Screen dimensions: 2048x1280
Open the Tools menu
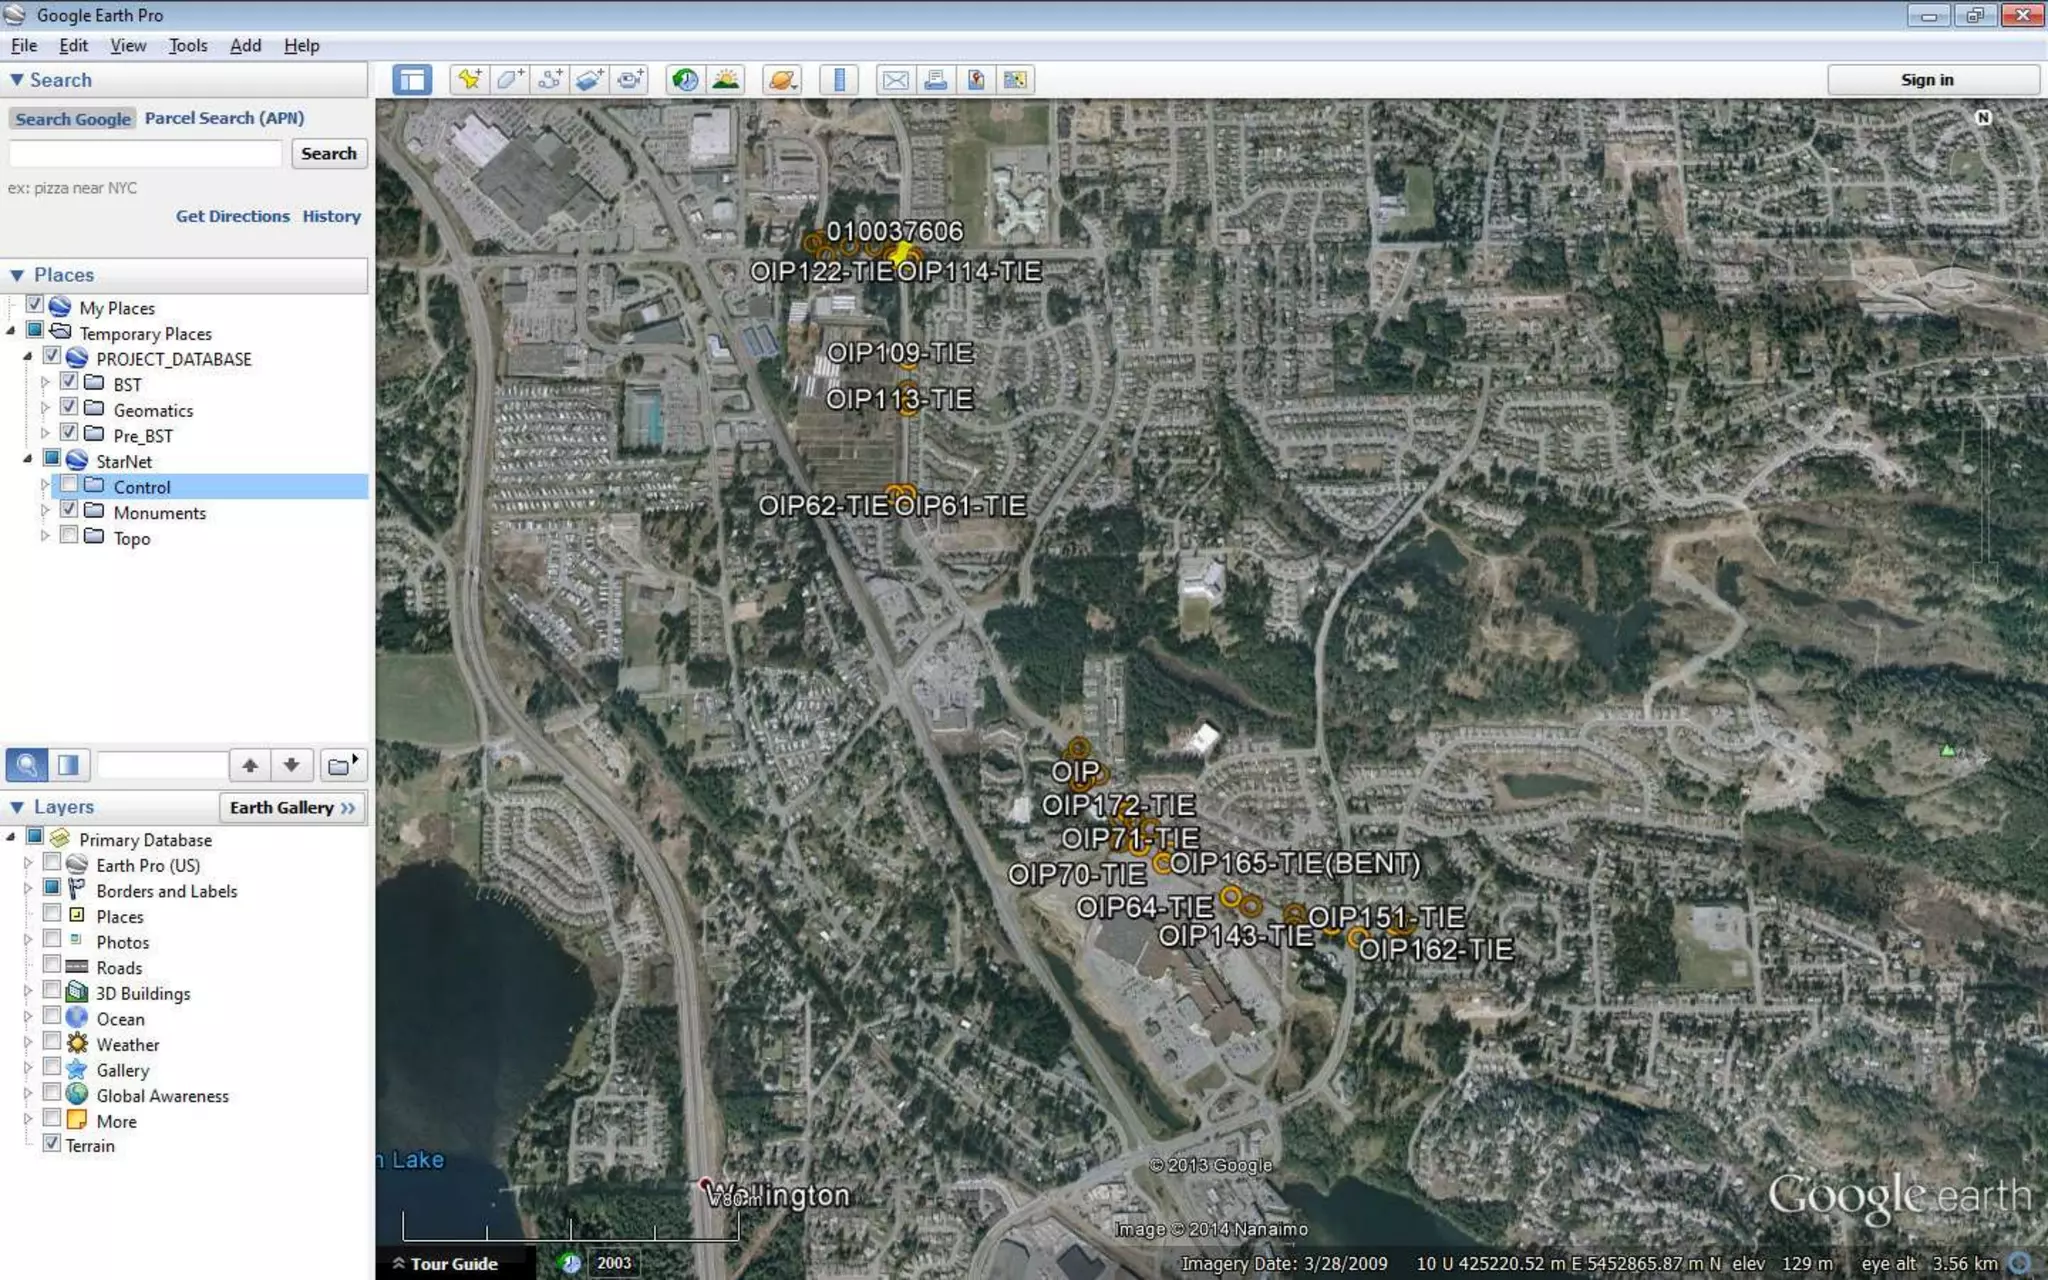click(187, 46)
